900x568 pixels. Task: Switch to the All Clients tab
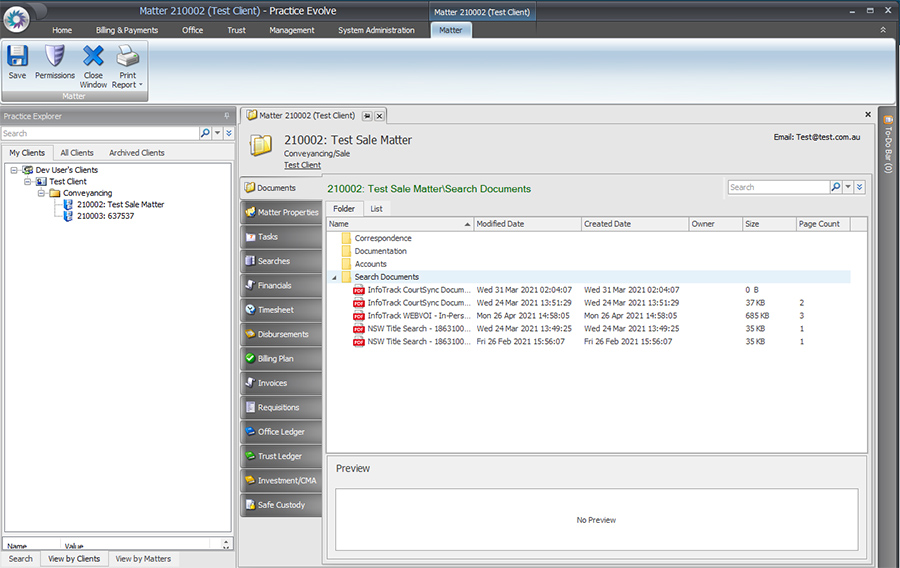tap(77, 153)
